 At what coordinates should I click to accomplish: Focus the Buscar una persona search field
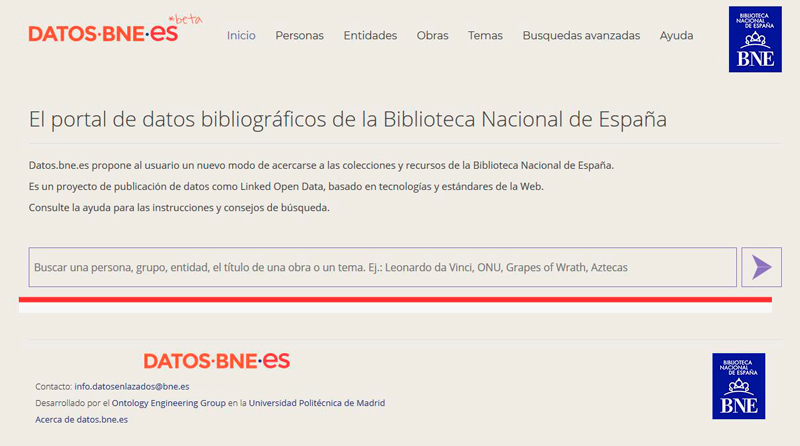(383, 267)
